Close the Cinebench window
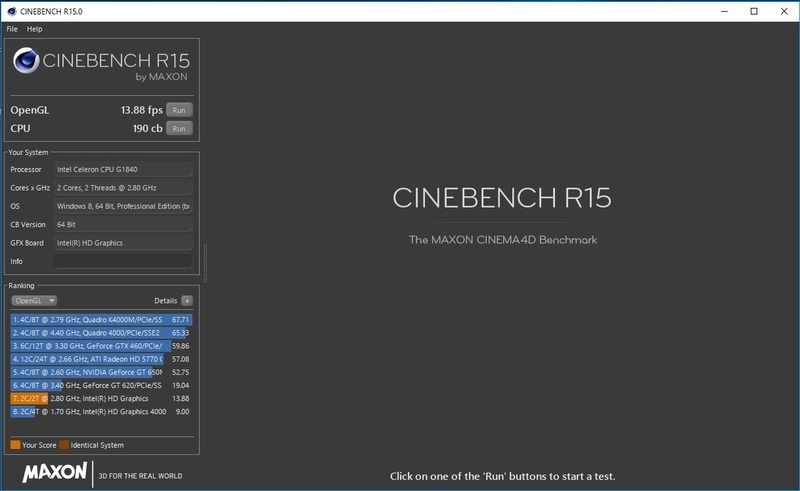The height and width of the screenshot is (491, 800). tap(784, 11)
